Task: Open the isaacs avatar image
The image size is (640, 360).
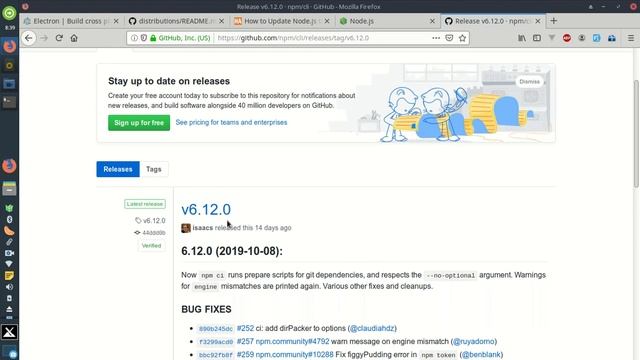Action: pos(186,228)
